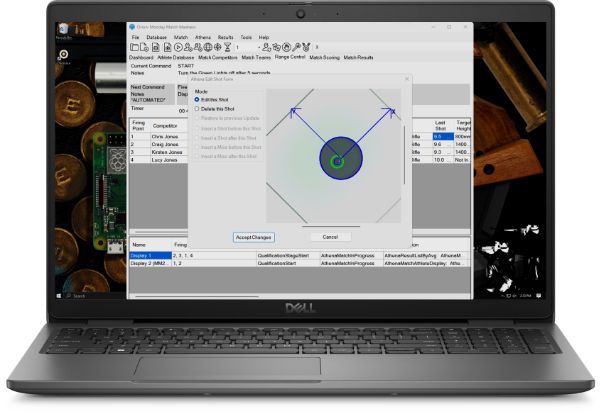Screen dimensions: 600x420
Task: Select competitor row Chris Jones
Action: [x=158, y=137]
